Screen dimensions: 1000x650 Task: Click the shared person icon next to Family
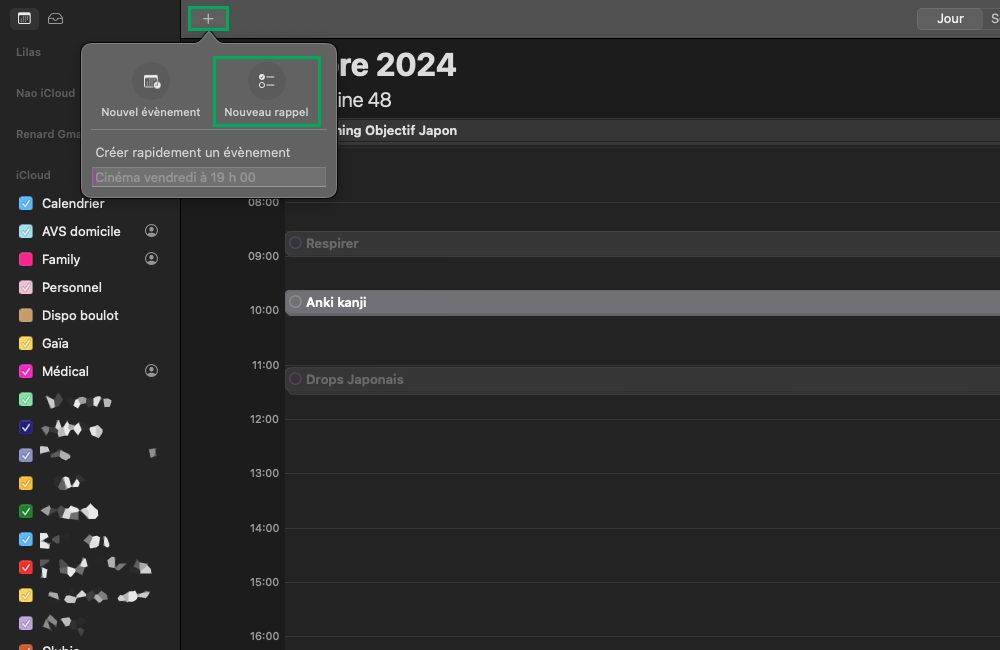151,259
